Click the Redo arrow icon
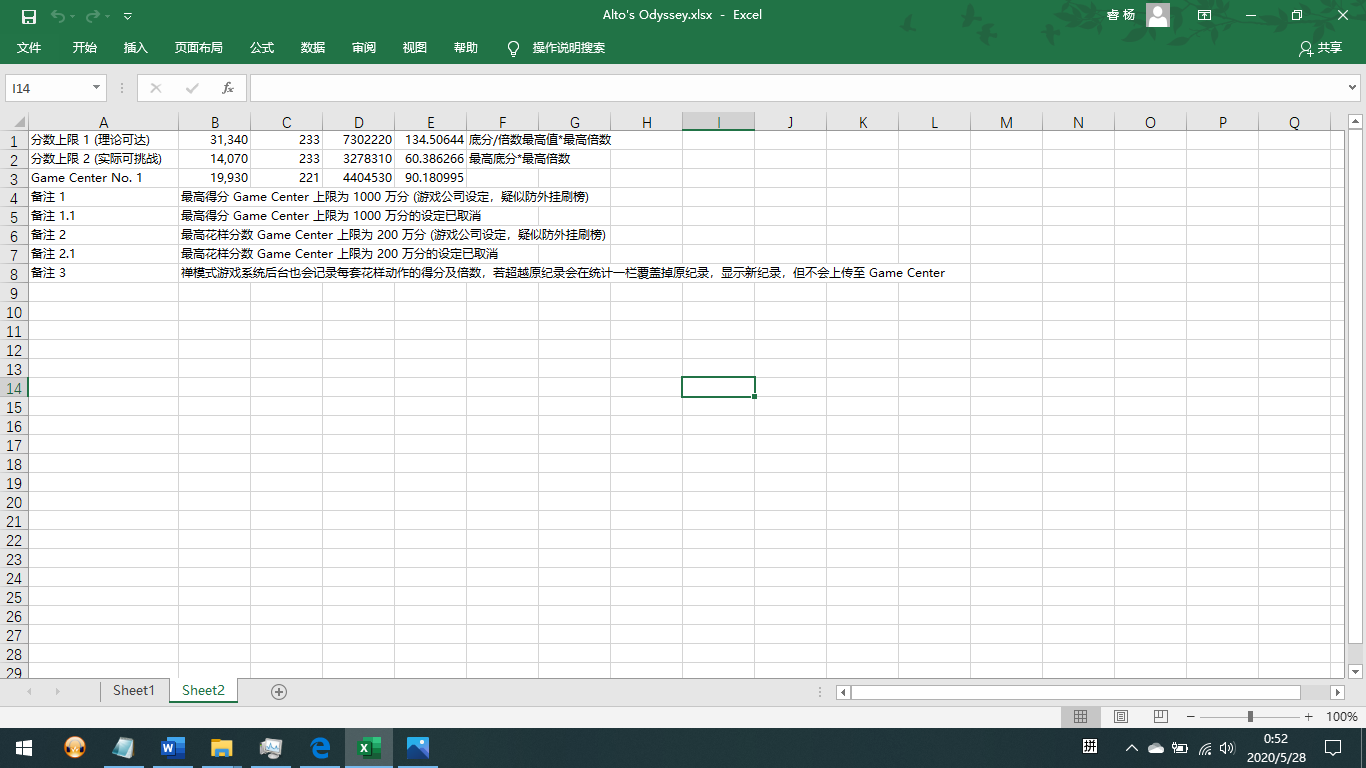Viewport: 1366px width, 768px height. 93,16
